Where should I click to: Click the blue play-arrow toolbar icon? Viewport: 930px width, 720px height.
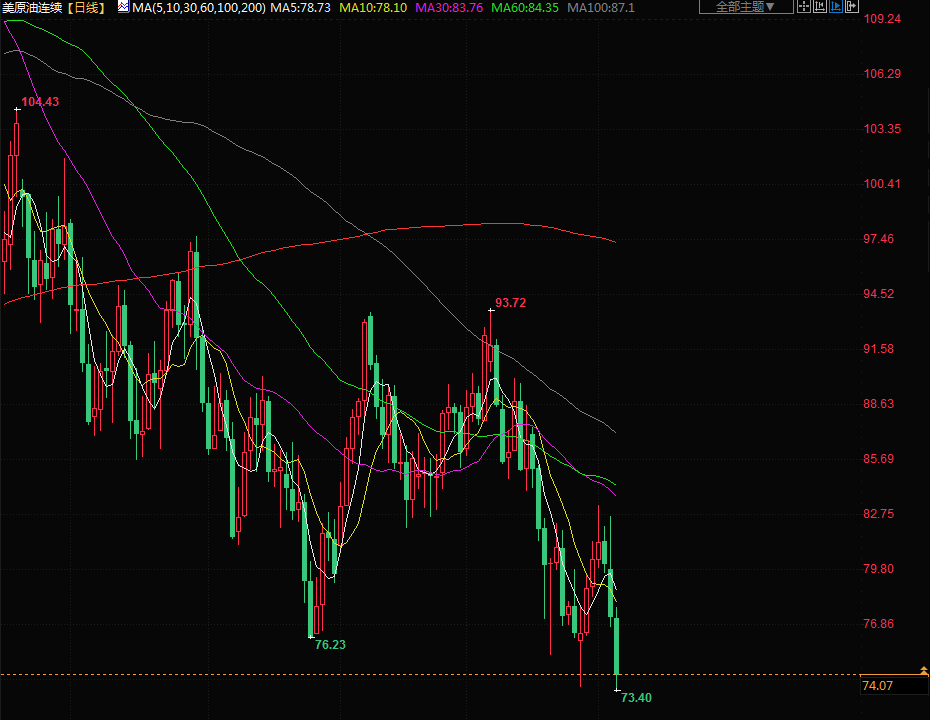tap(837, 7)
